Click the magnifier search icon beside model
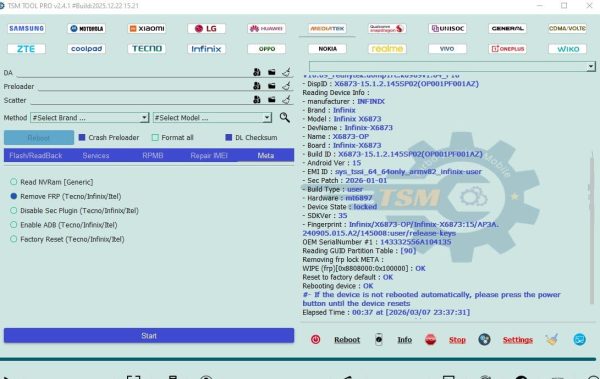The image size is (600, 379). point(284,118)
